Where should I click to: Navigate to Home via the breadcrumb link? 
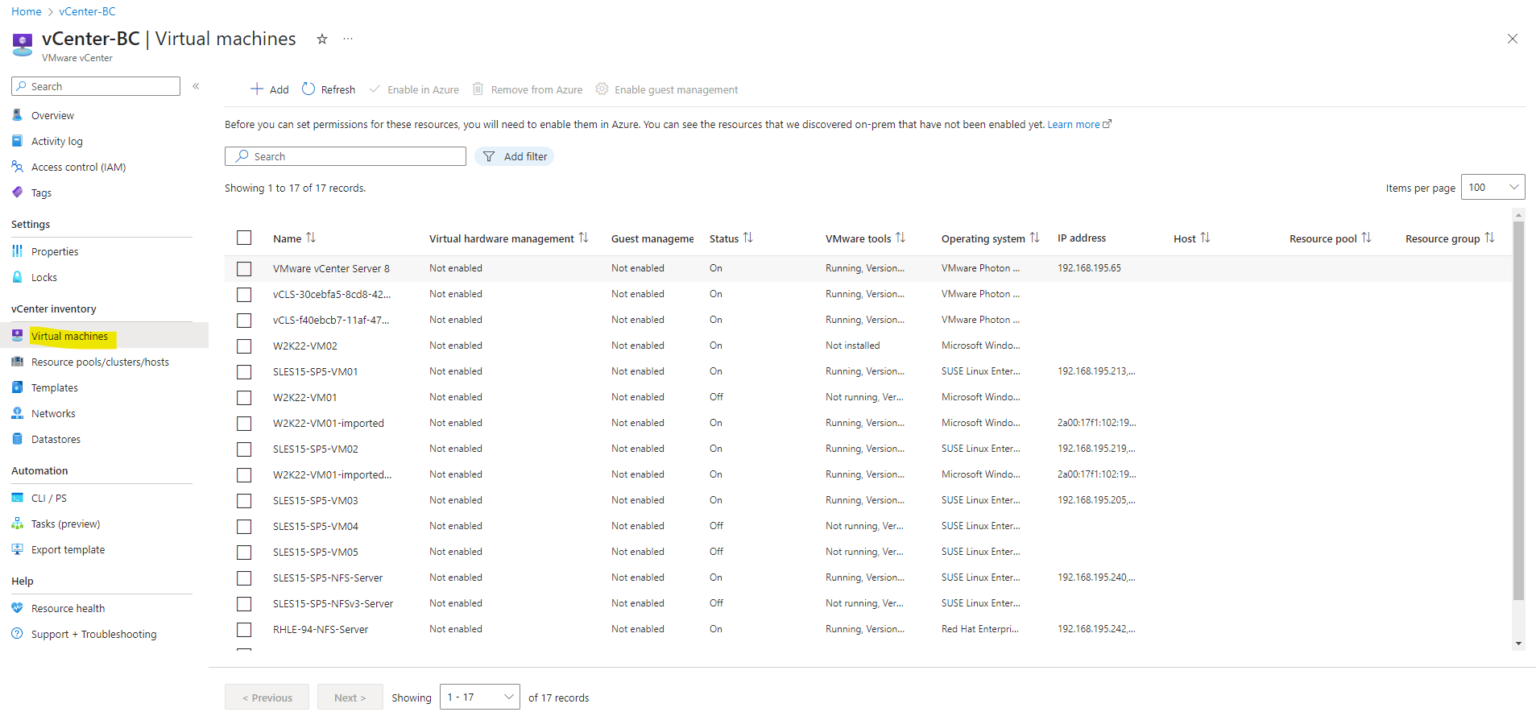(26, 11)
